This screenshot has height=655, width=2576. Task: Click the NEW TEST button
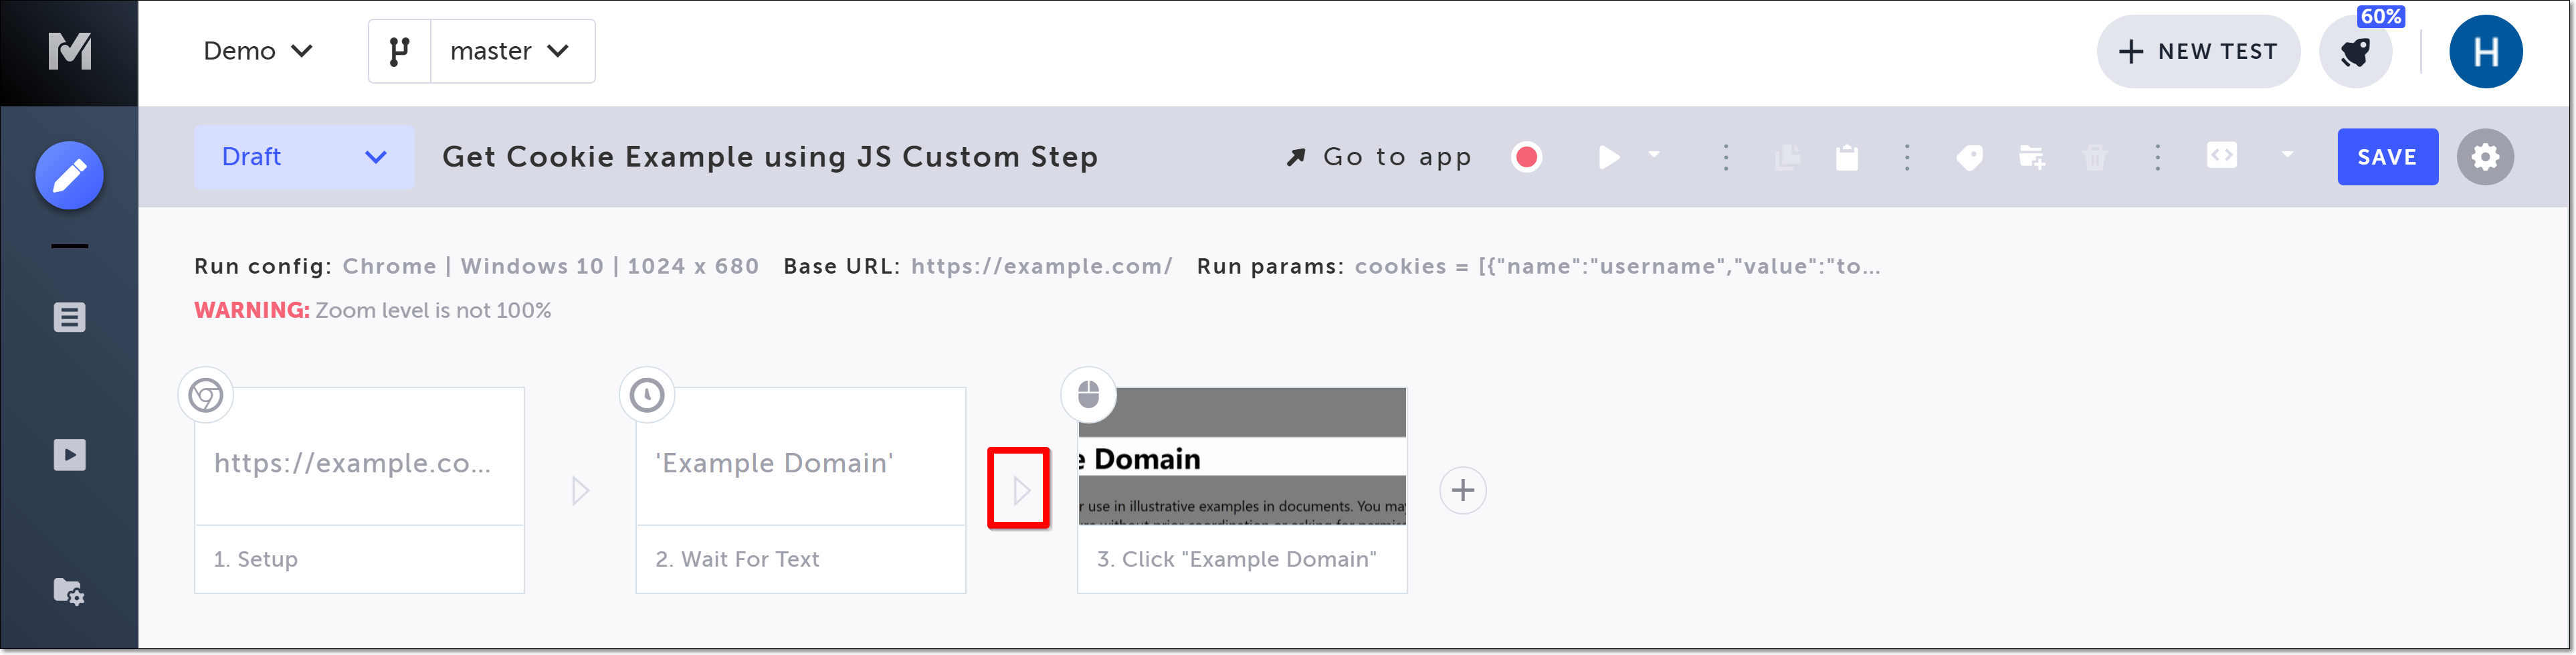(x=2197, y=52)
